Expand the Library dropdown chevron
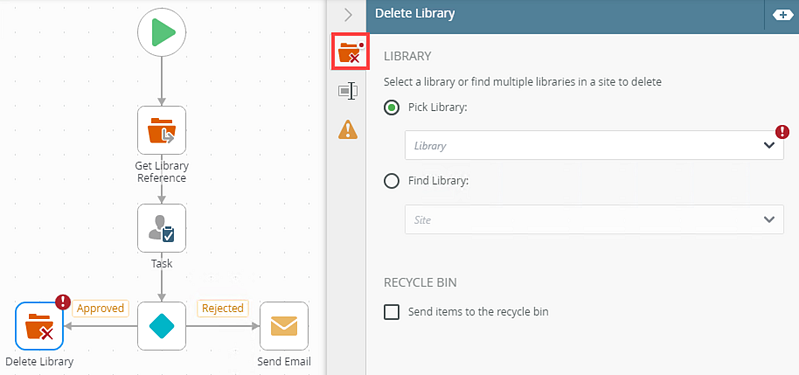This screenshot has height=375, width=799. [769, 146]
